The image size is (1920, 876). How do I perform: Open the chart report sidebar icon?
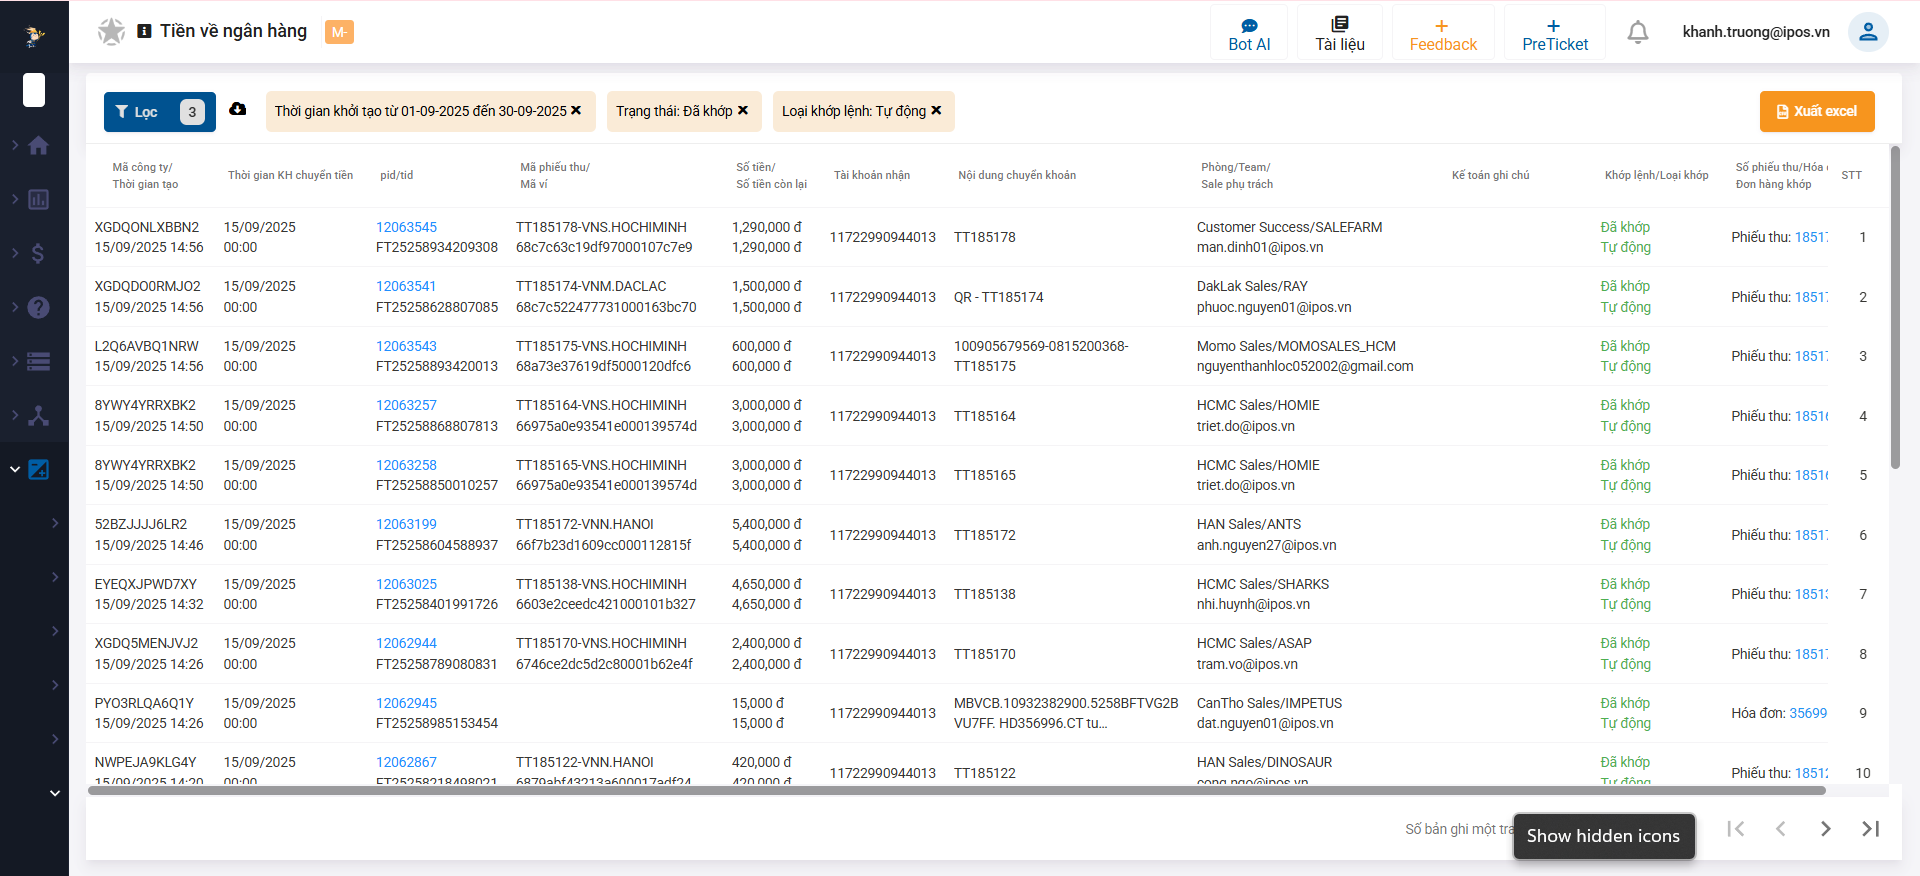pyautogui.click(x=38, y=200)
